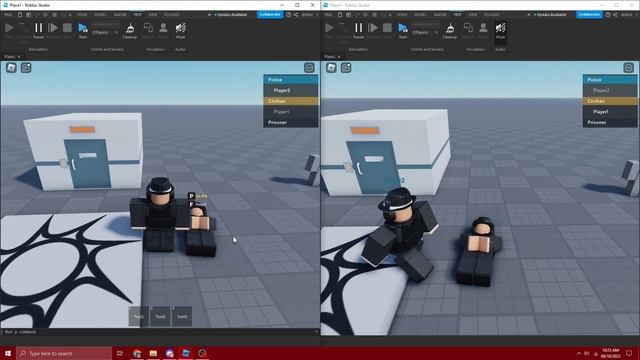640x360 pixels.
Task: Open the username dropdown in right window
Action: click(629, 15)
